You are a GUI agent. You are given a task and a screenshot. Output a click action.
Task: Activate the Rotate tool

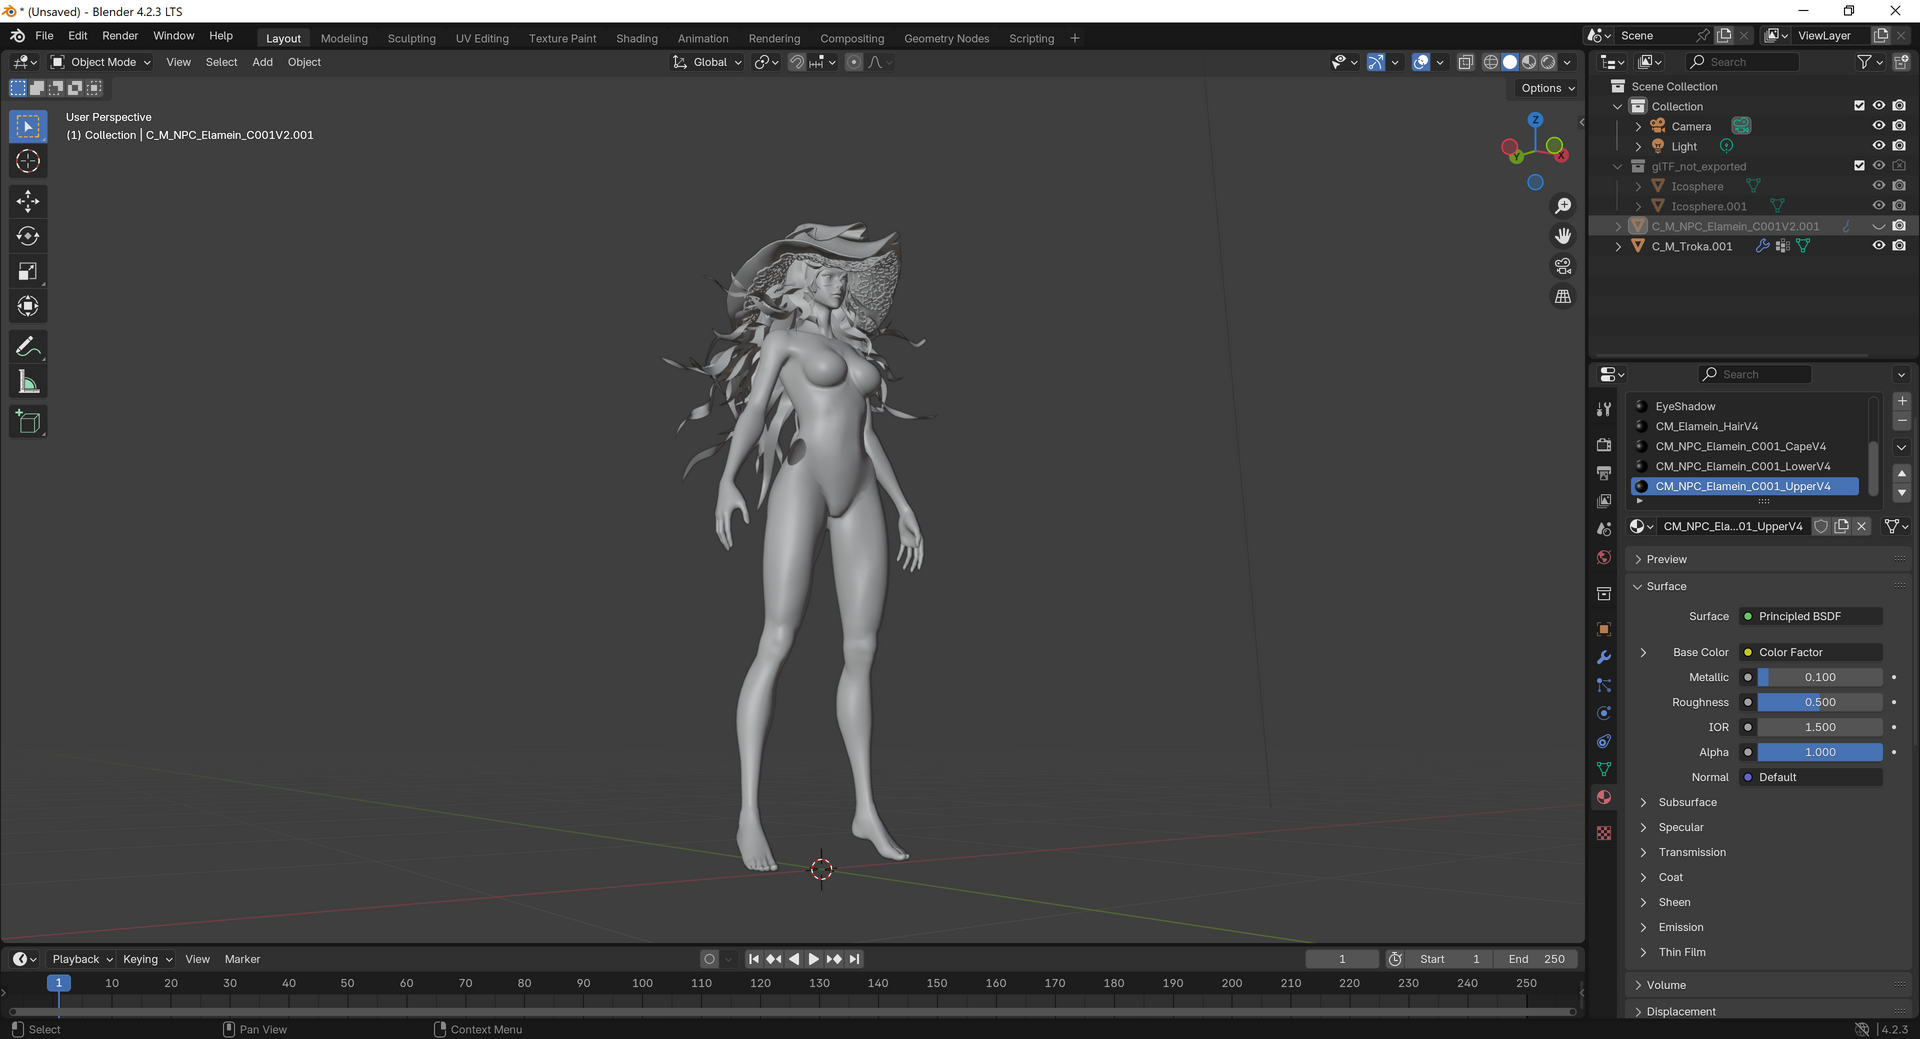point(28,236)
